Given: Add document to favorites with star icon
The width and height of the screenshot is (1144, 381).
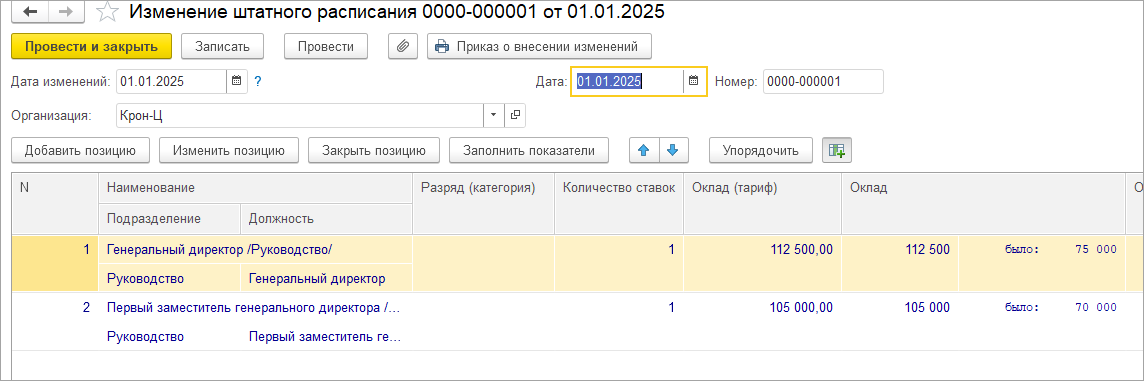Looking at the screenshot, I should [x=108, y=12].
